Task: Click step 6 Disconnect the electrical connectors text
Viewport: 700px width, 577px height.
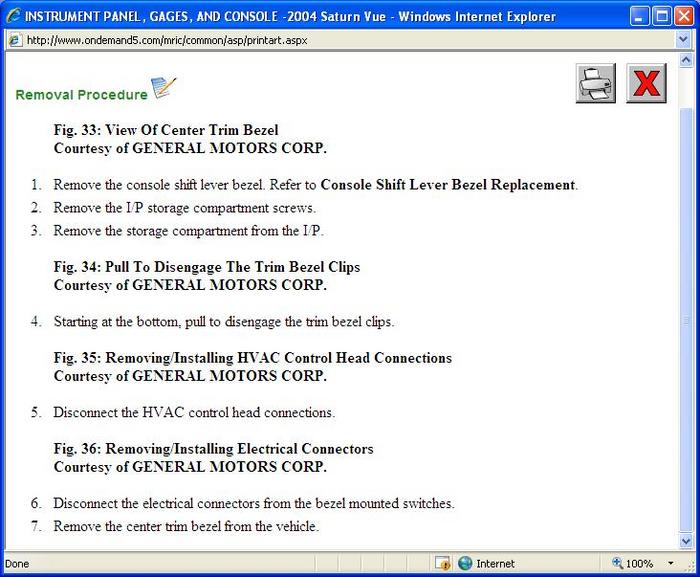Action: pyautogui.click(x=254, y=503)
